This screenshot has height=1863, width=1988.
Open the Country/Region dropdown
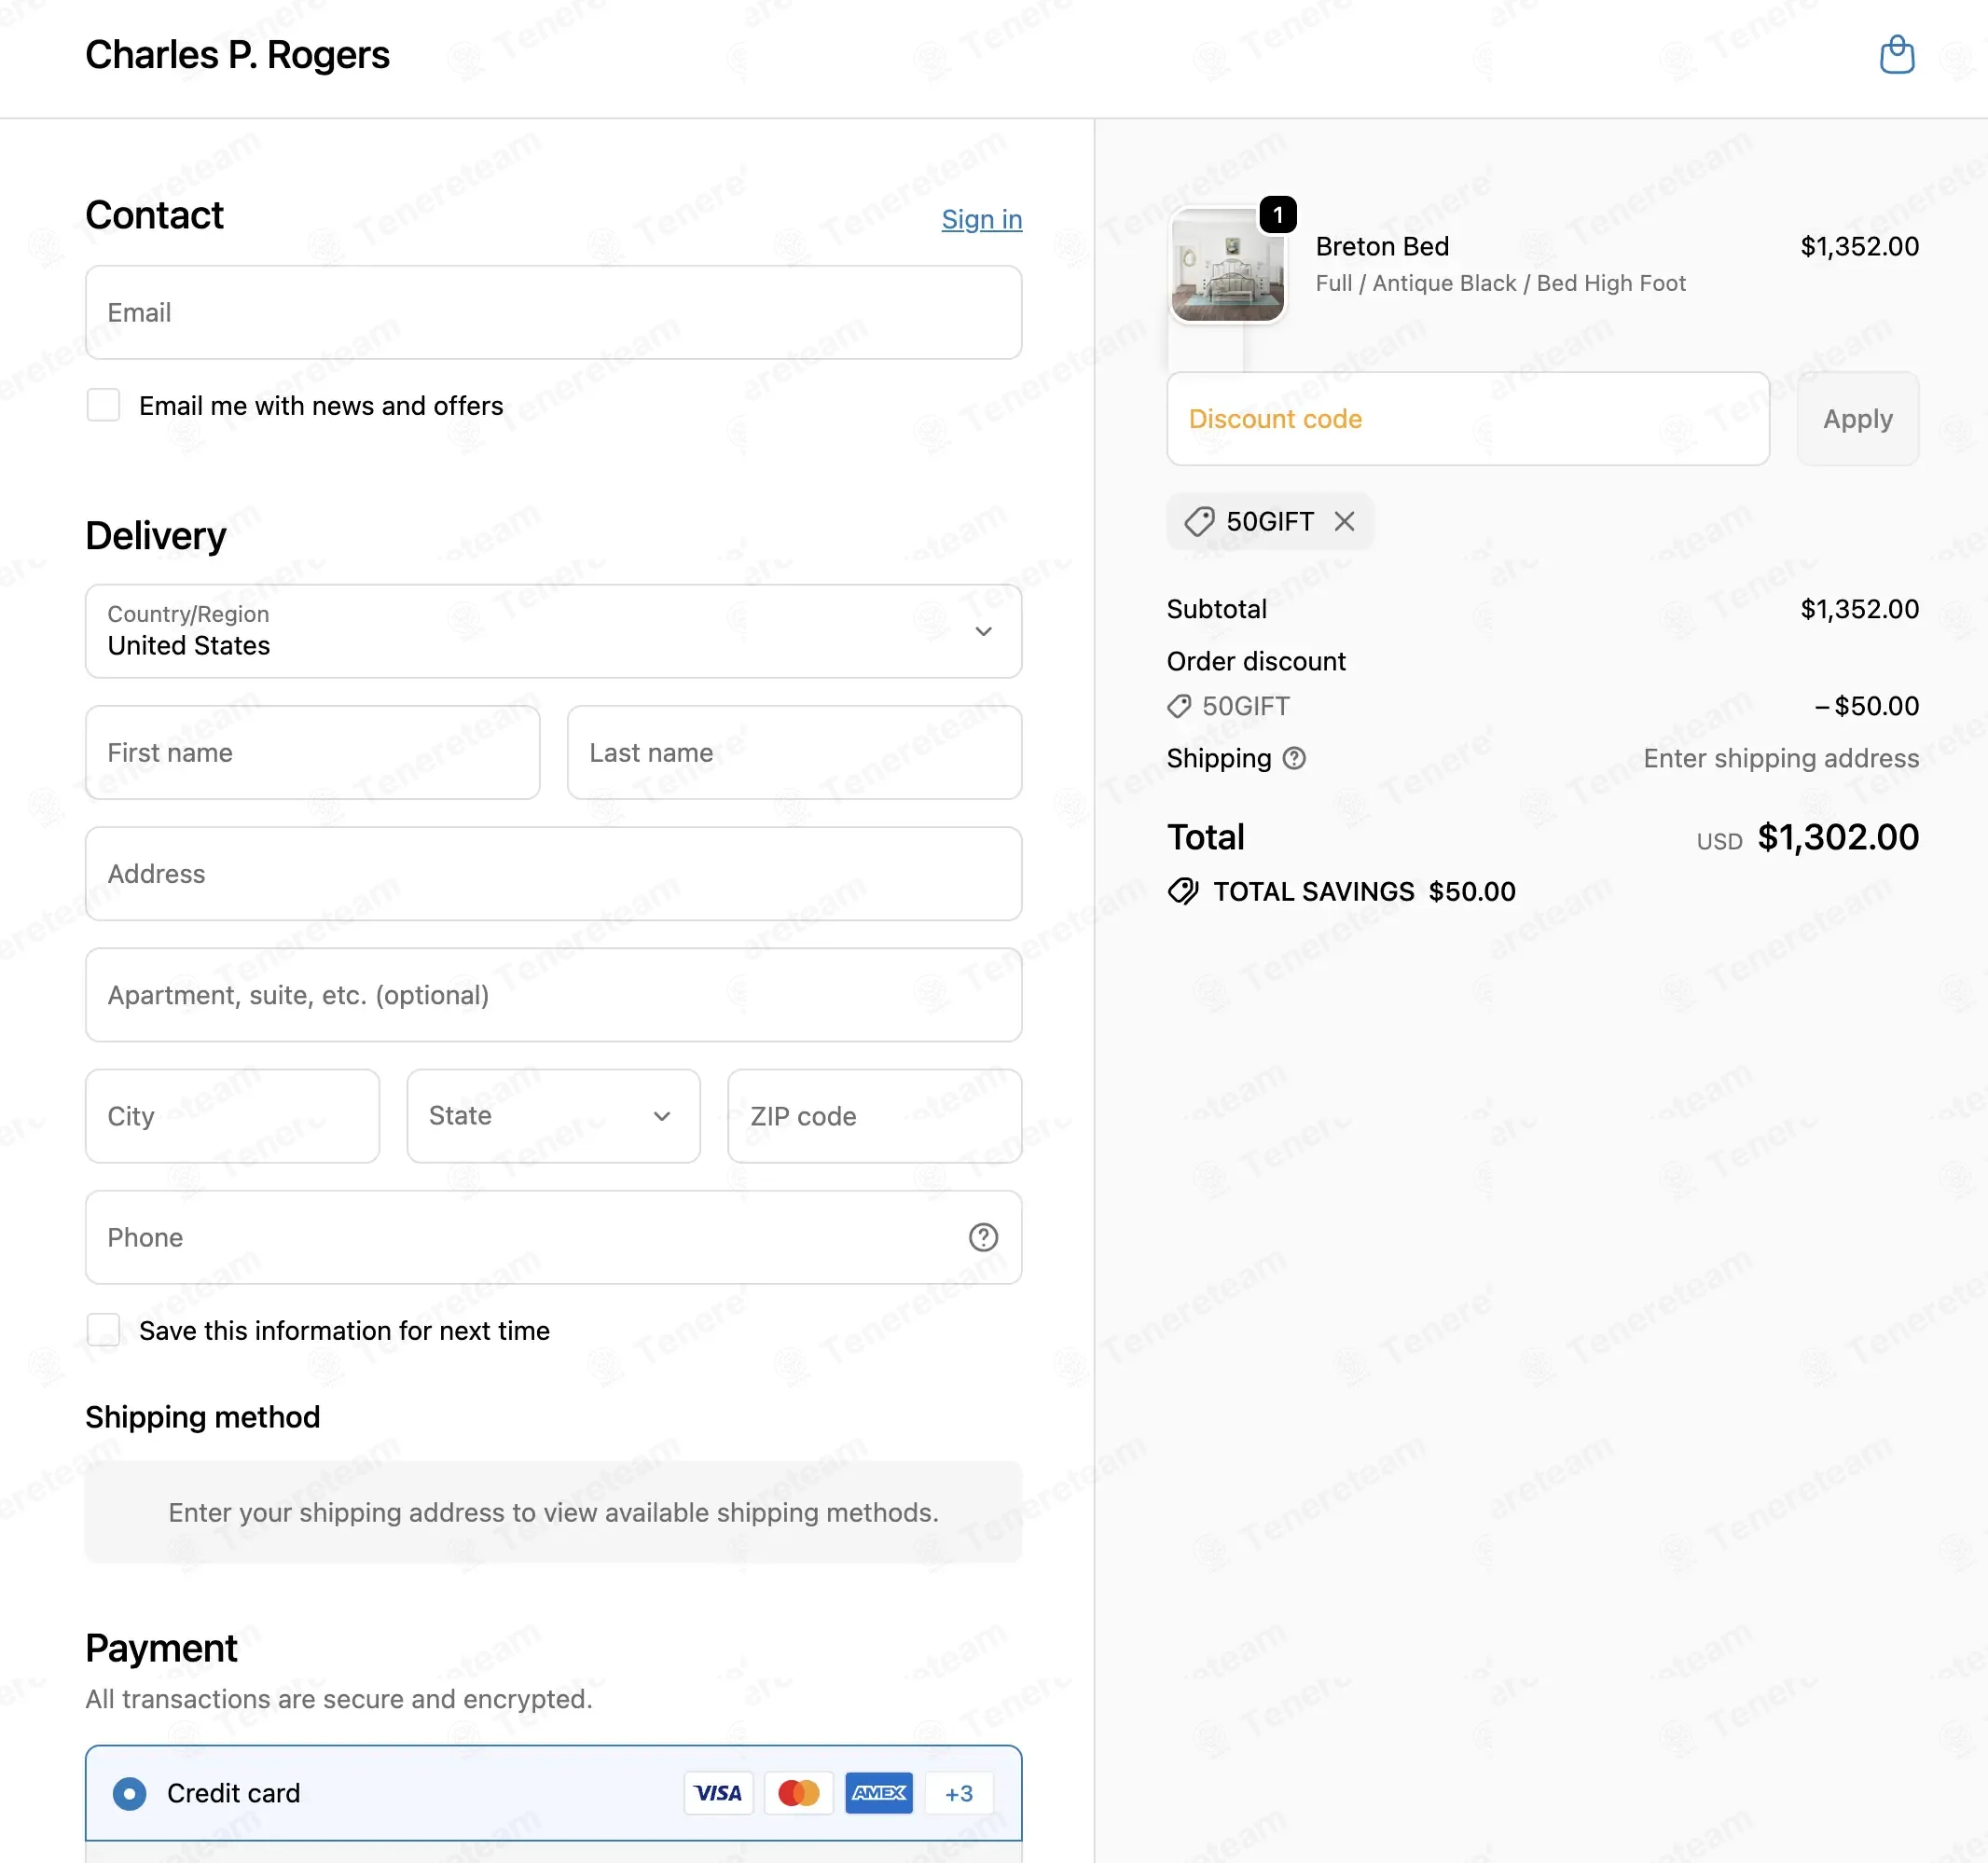[553, 631]
